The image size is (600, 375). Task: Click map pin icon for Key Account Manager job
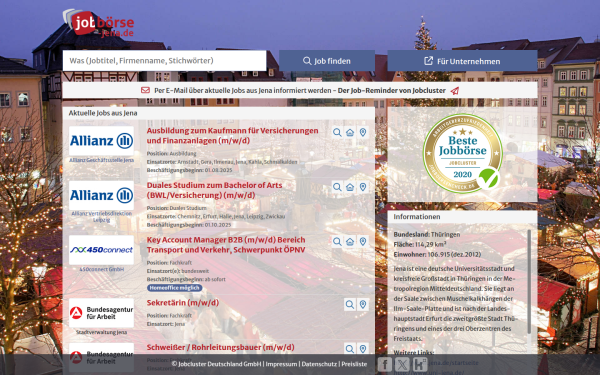[x=363, y=241]
